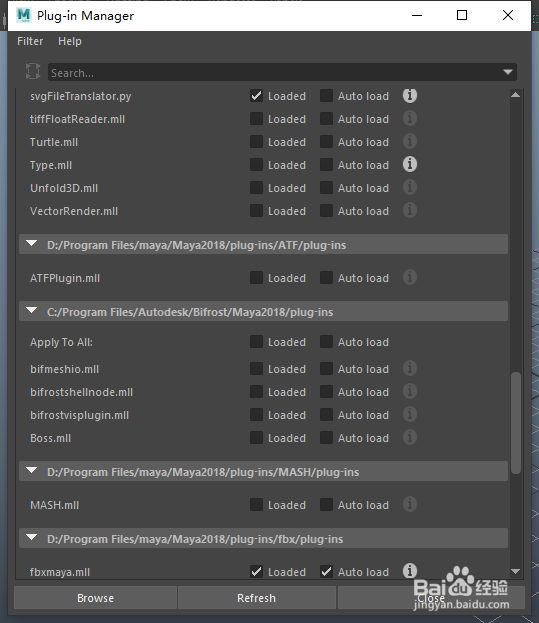Open info for VectorRender.mll plug-in
Screen dimensions: 539x623
(x=410, y=211)
